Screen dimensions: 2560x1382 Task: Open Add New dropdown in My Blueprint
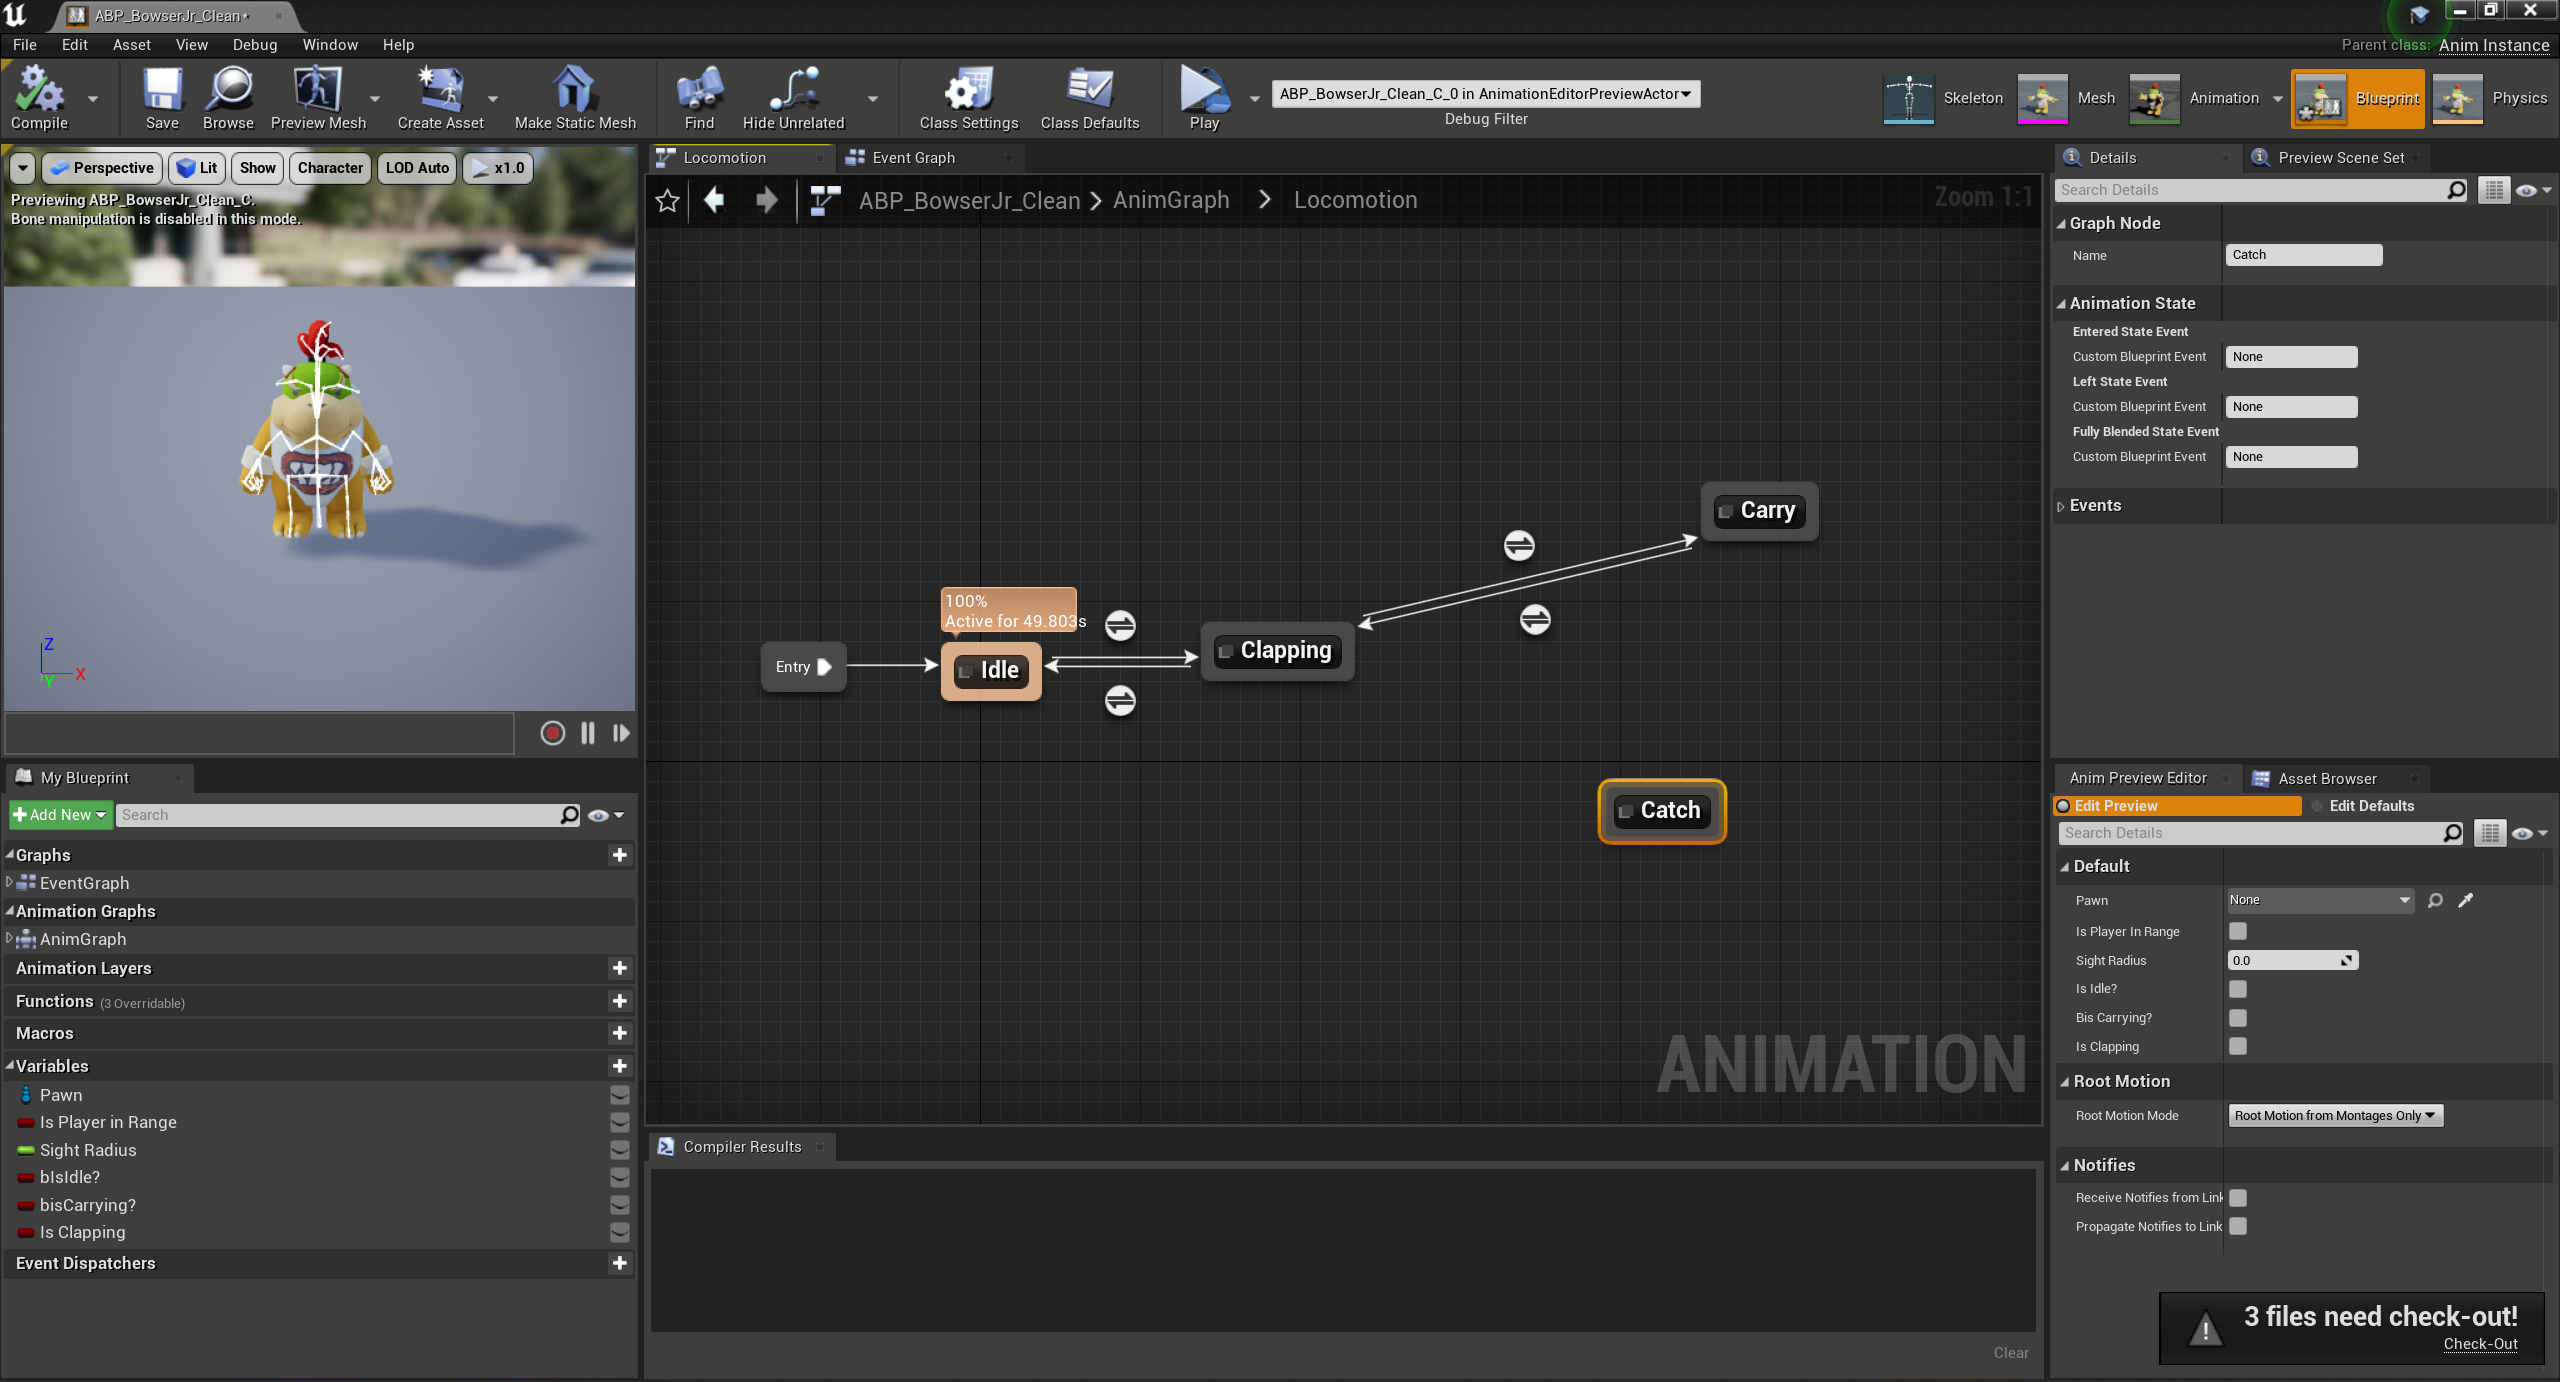tap(60, 815)
